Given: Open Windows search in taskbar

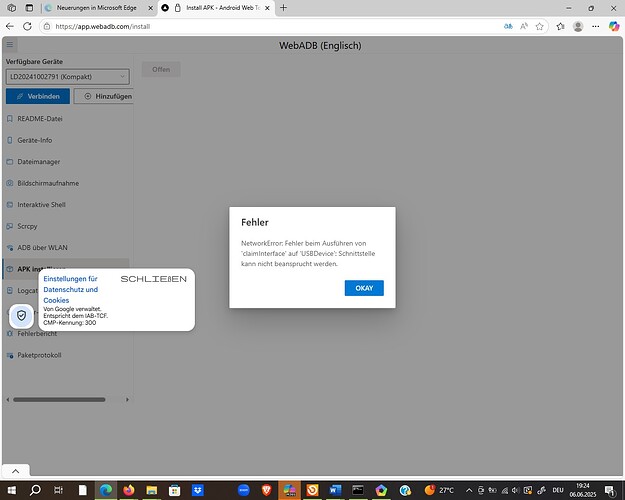Looking at the screenshot, I should [35, 490].
